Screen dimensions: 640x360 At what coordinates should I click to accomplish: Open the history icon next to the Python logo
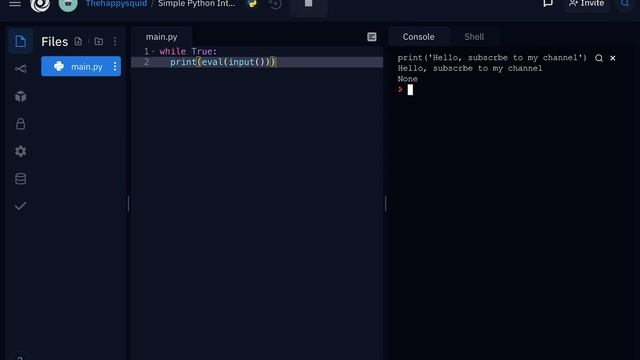276,4
